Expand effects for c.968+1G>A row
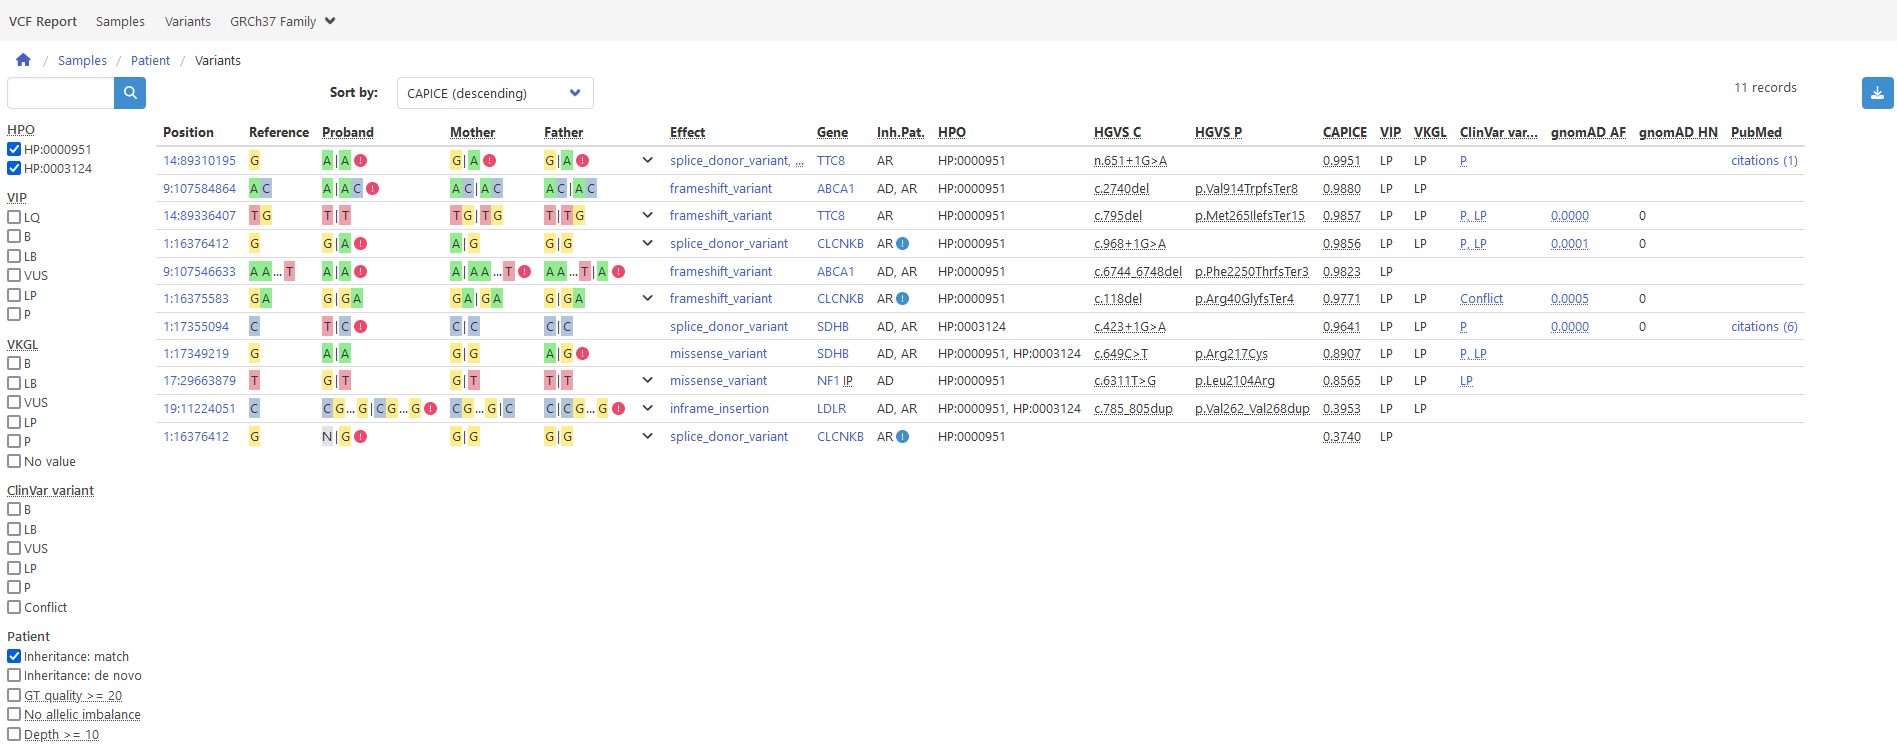Image resolution: width=1897 pixels, height=749 pixels. [x=647, y=243]
